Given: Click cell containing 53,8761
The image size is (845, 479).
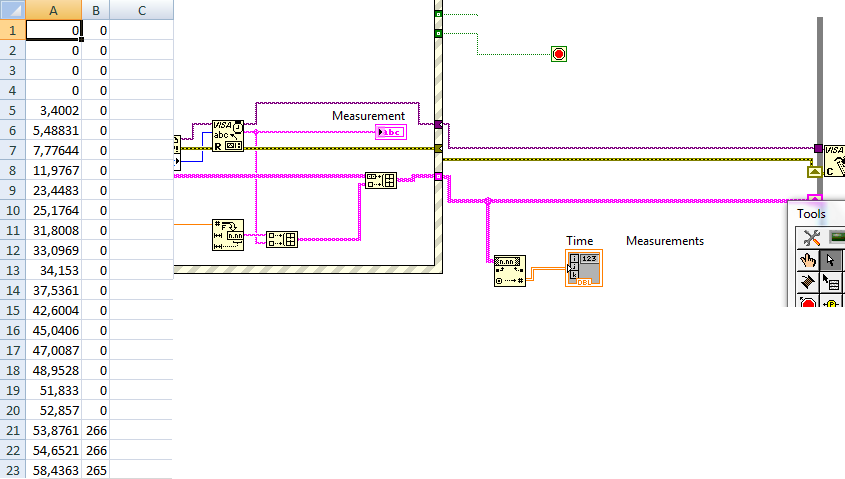Looking at the screenshot, I should coord(53,430).
